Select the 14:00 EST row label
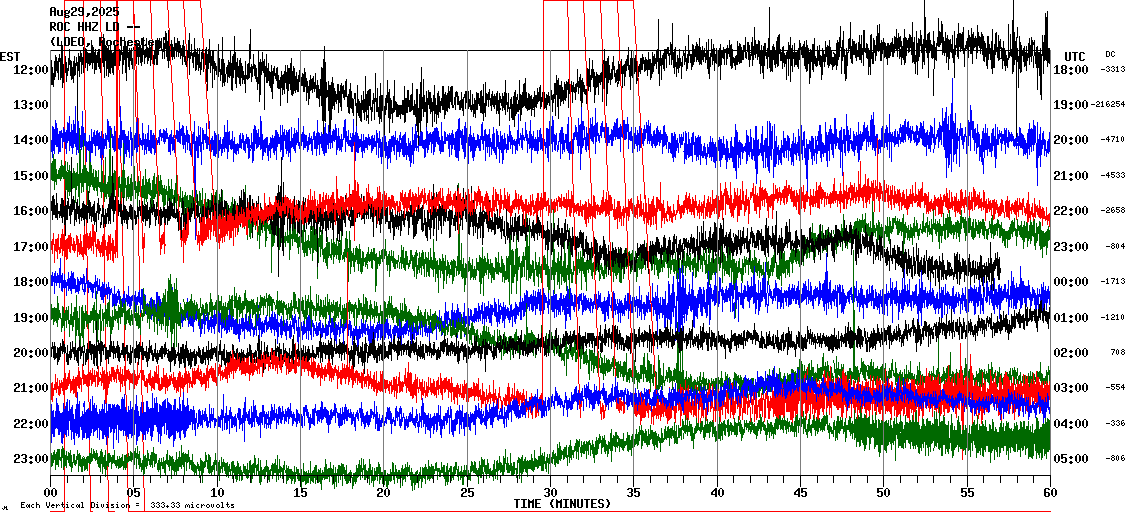 coord(32,140)
